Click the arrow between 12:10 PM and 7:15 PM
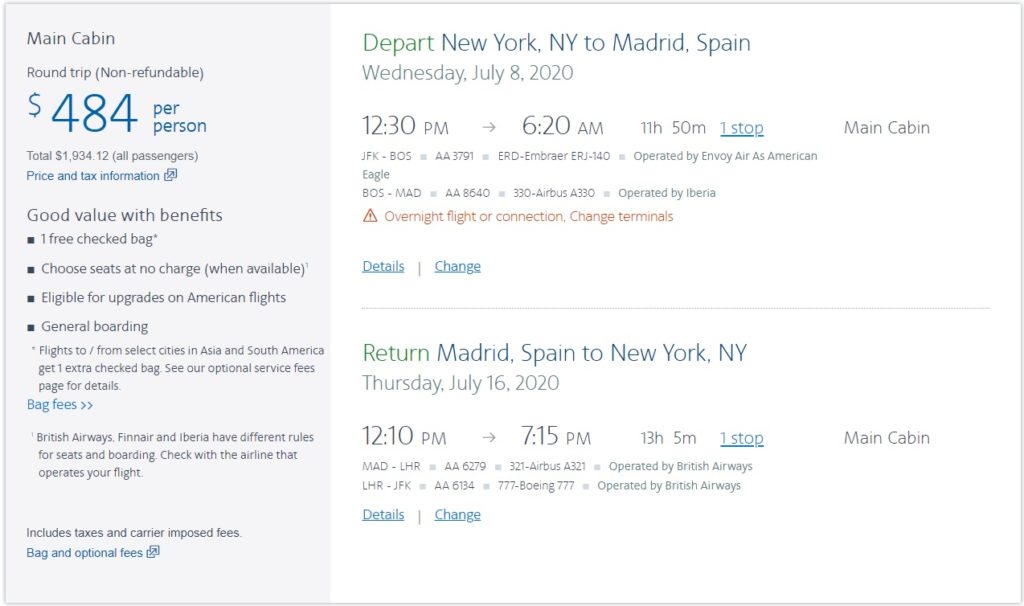The image size is (1024, 606). pyautogui.click(x=488, y=438)
